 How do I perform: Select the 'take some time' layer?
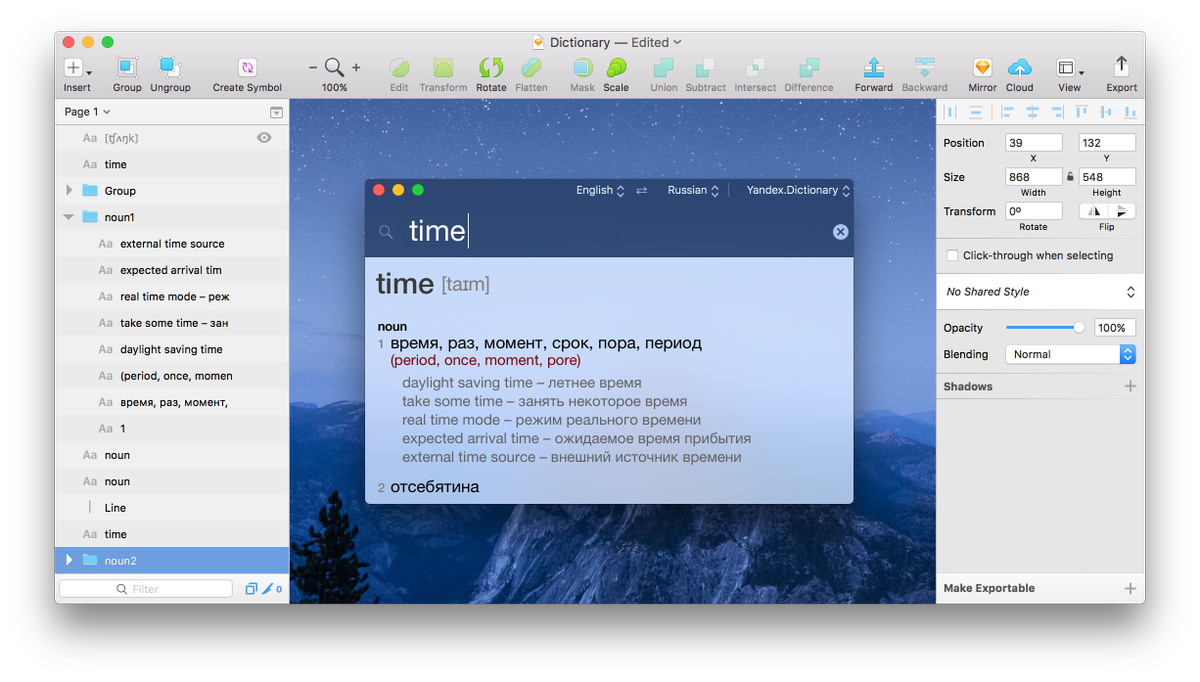pos(172,323)
